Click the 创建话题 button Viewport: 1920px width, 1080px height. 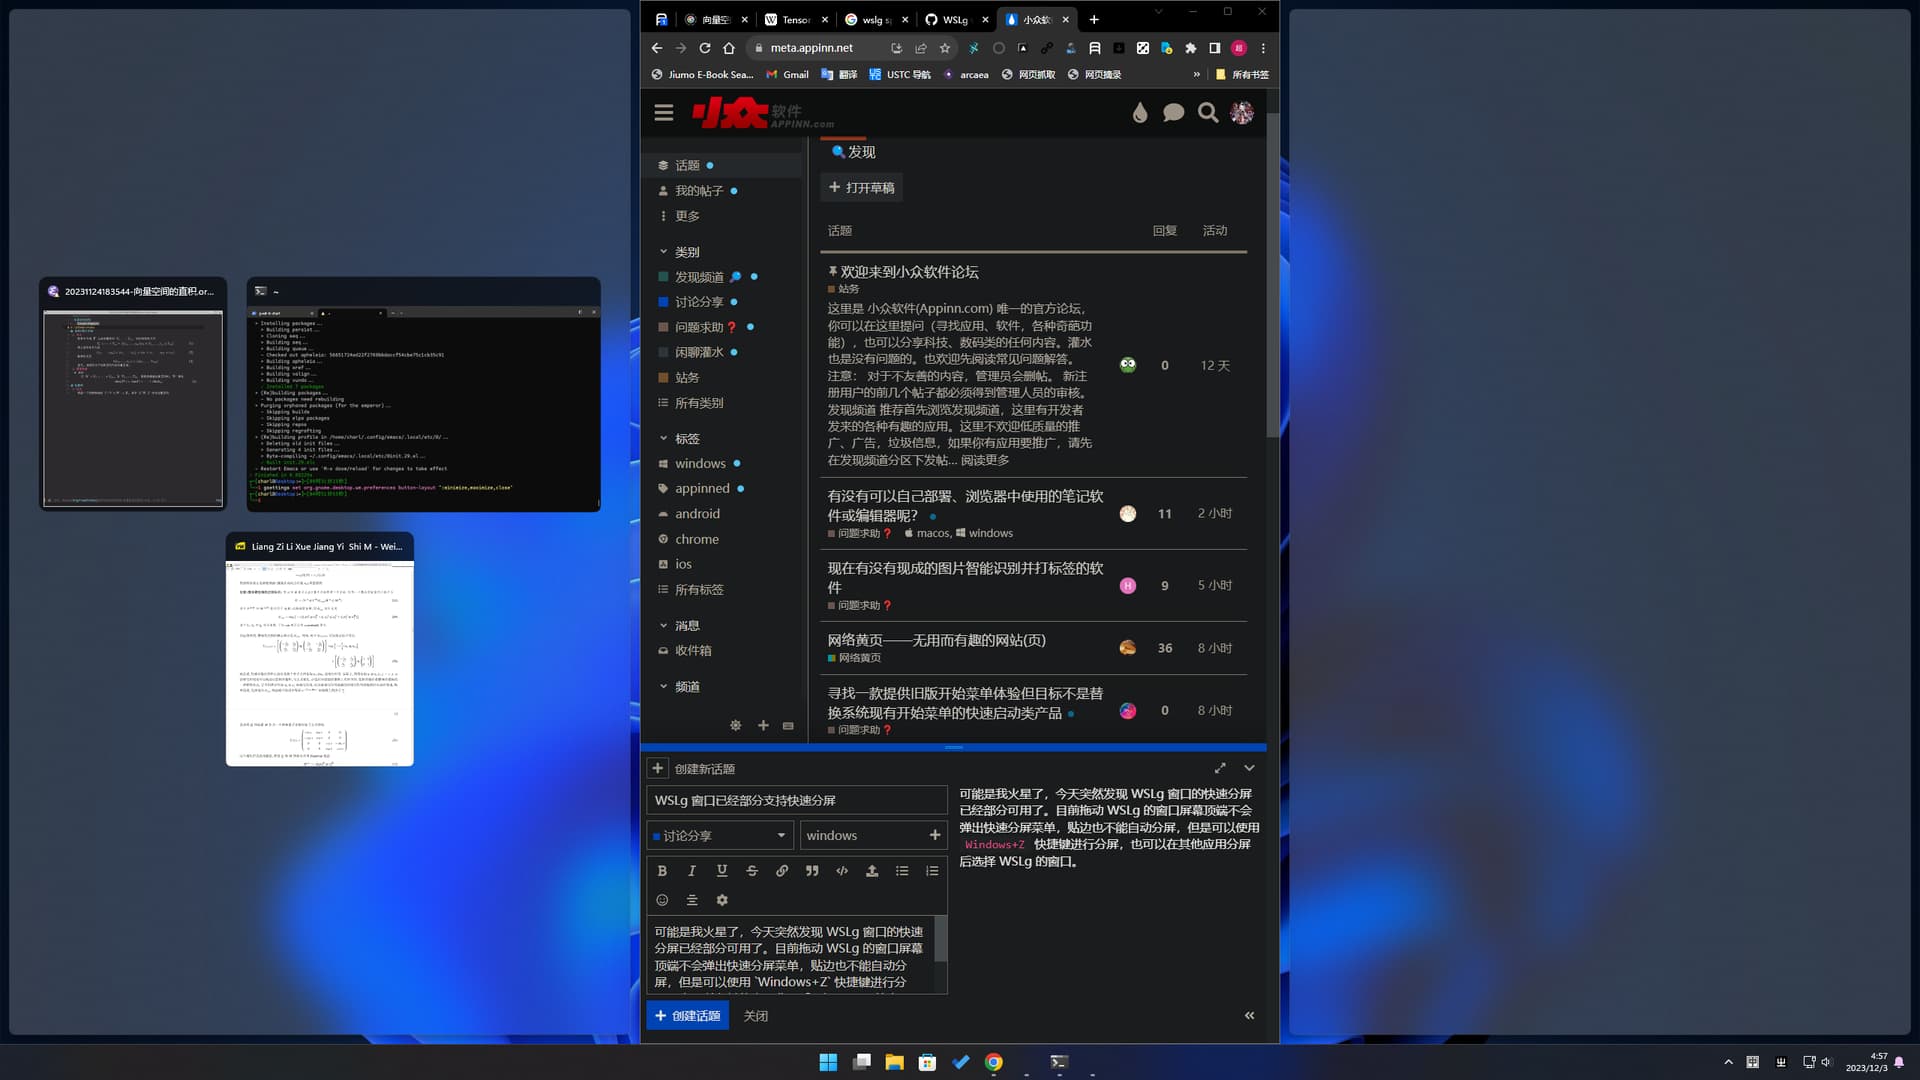(688, 1015)
